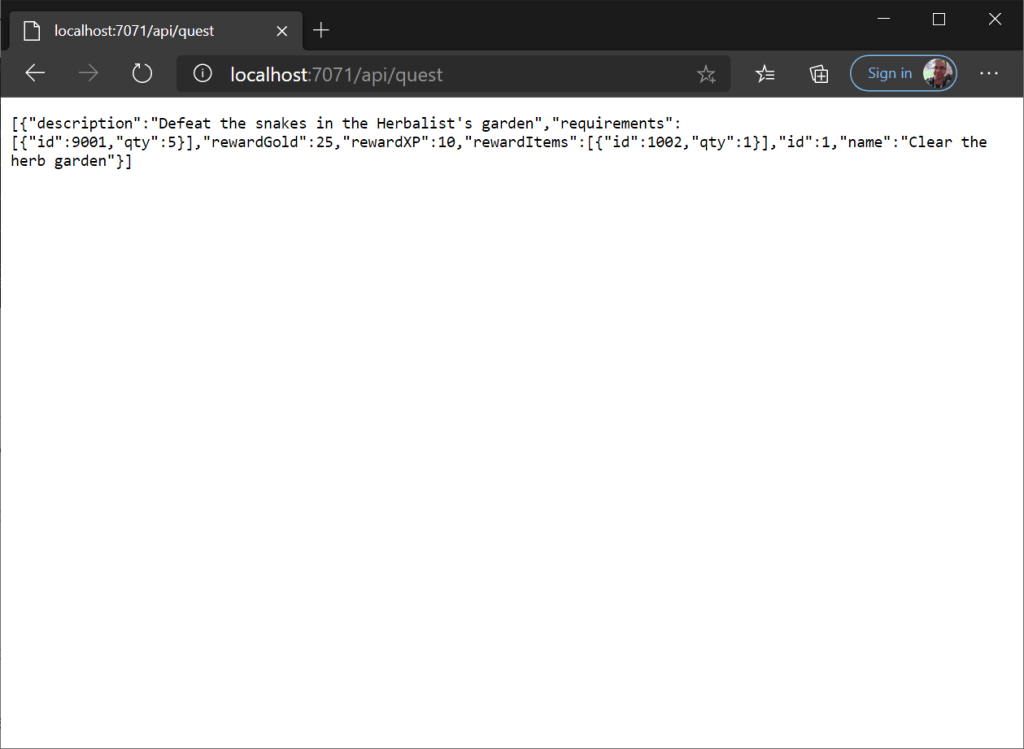Open the Favorites list

(x=765, y=73)
